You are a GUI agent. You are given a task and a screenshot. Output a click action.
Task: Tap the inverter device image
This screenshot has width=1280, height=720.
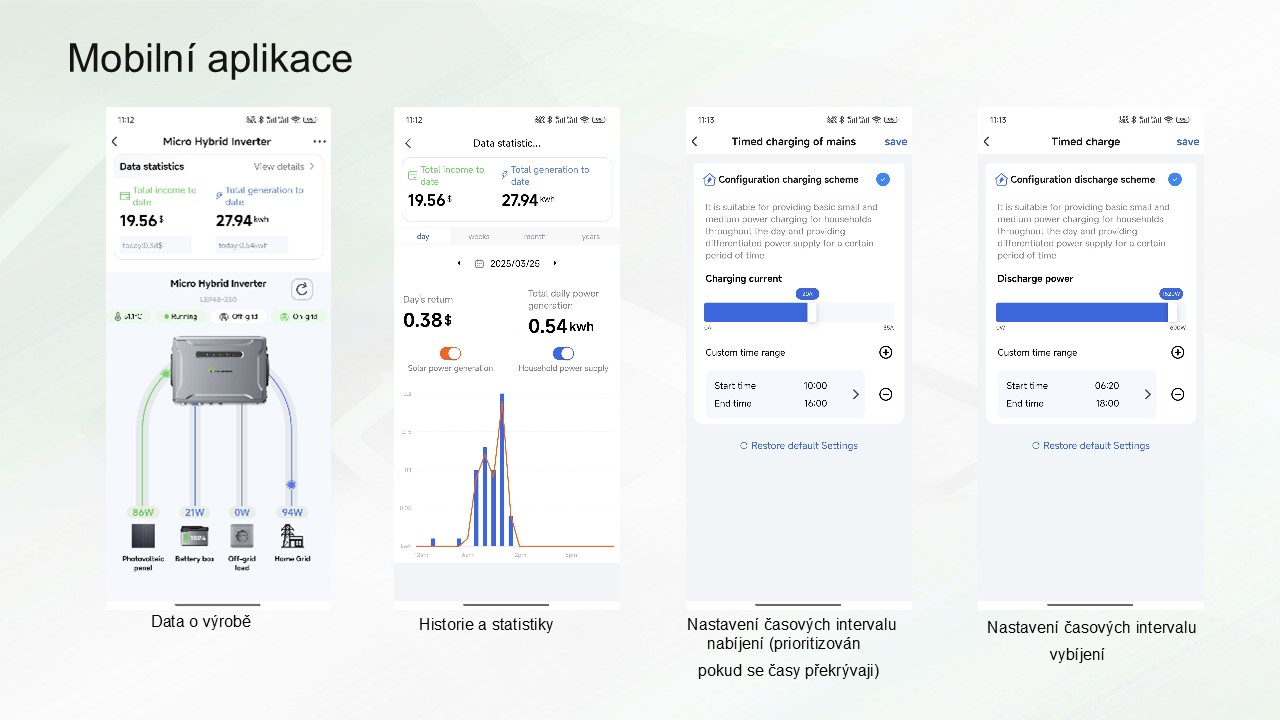click(220, 371)
